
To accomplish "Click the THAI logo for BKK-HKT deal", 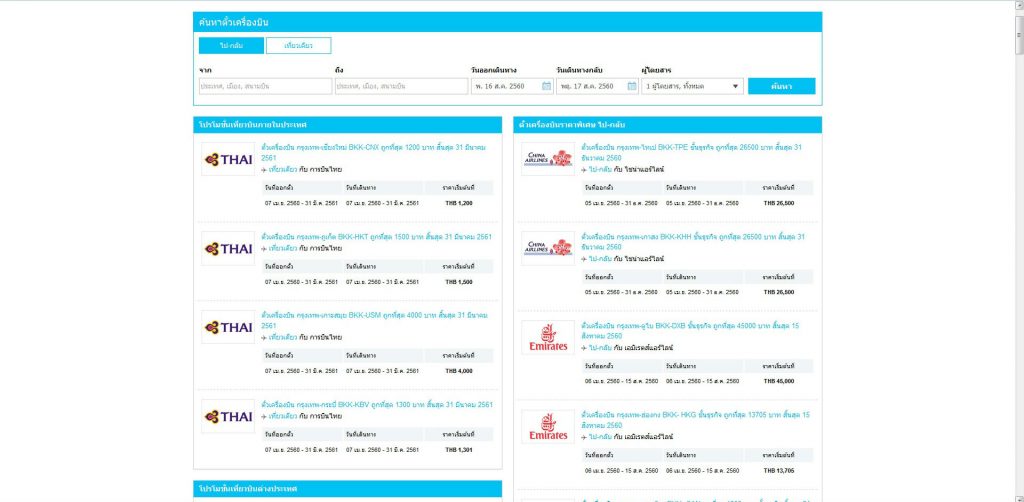I will (228, 248).
